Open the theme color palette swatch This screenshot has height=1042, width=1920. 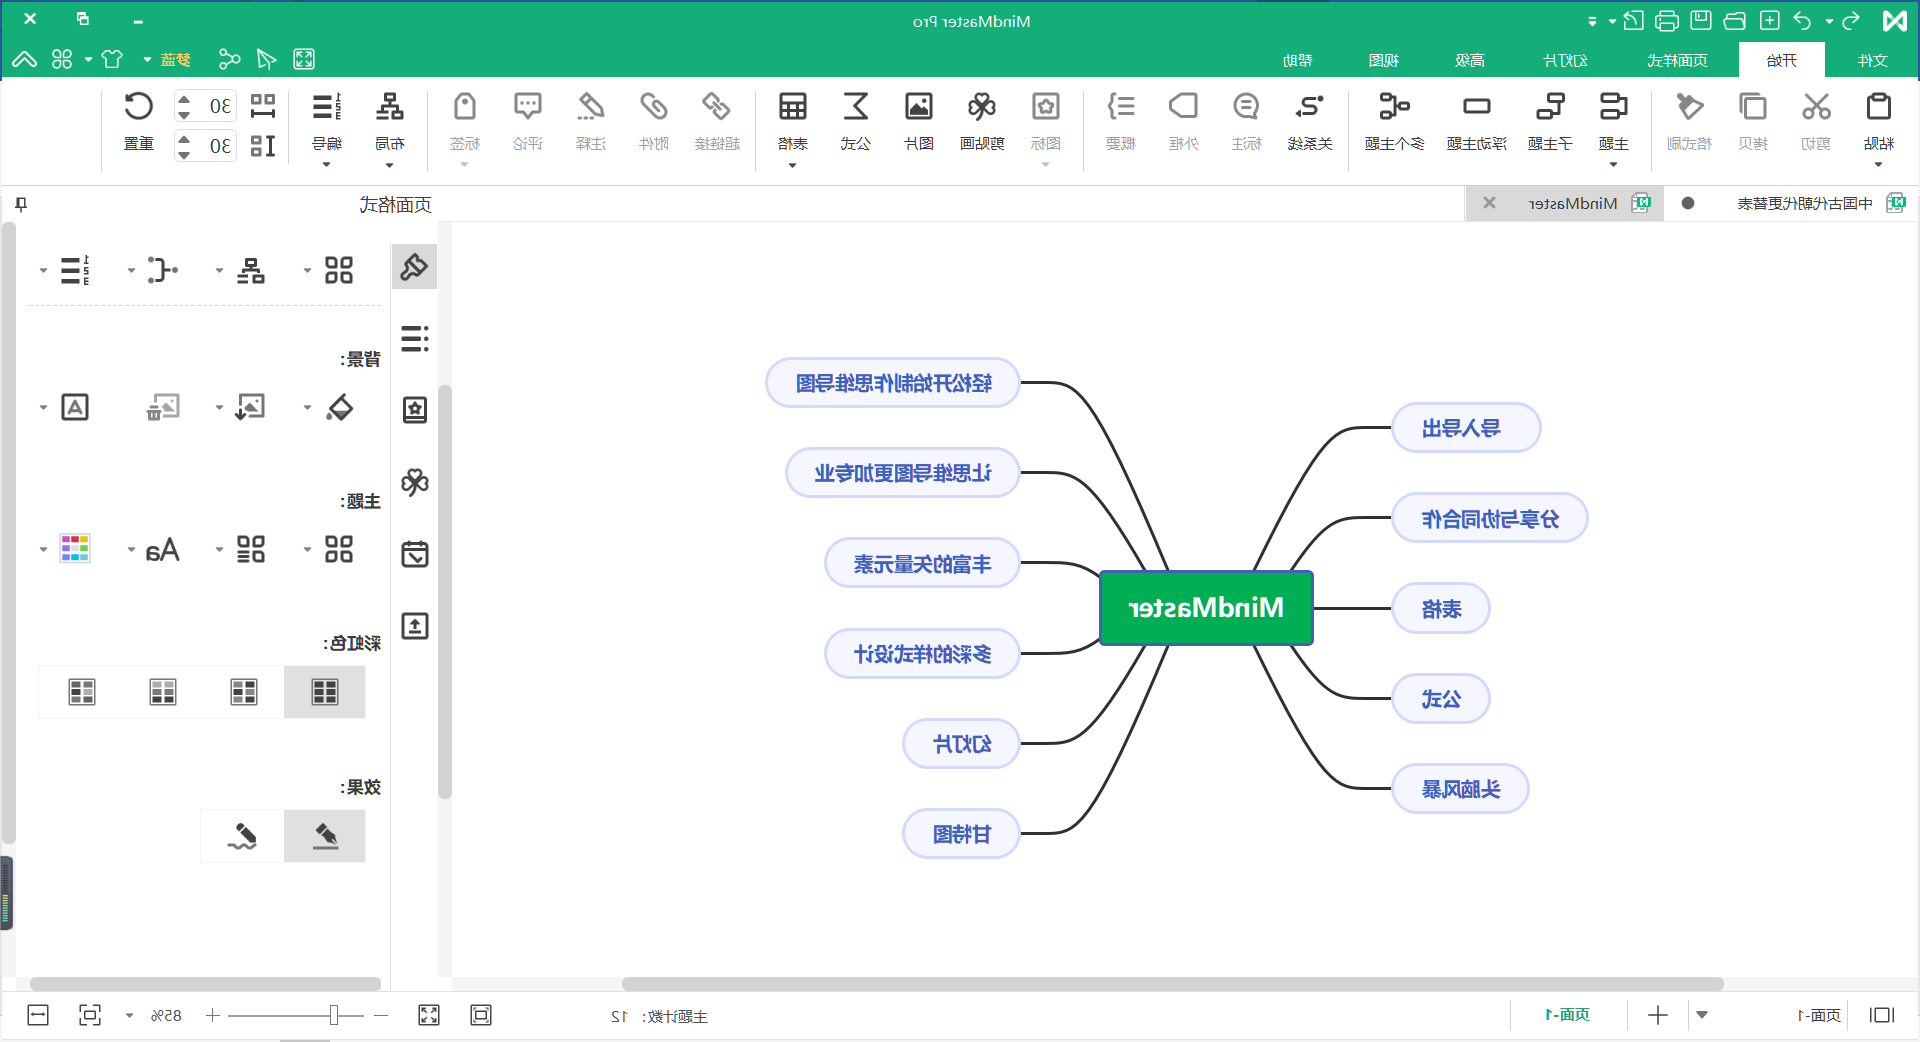click(x=75, y=548)
